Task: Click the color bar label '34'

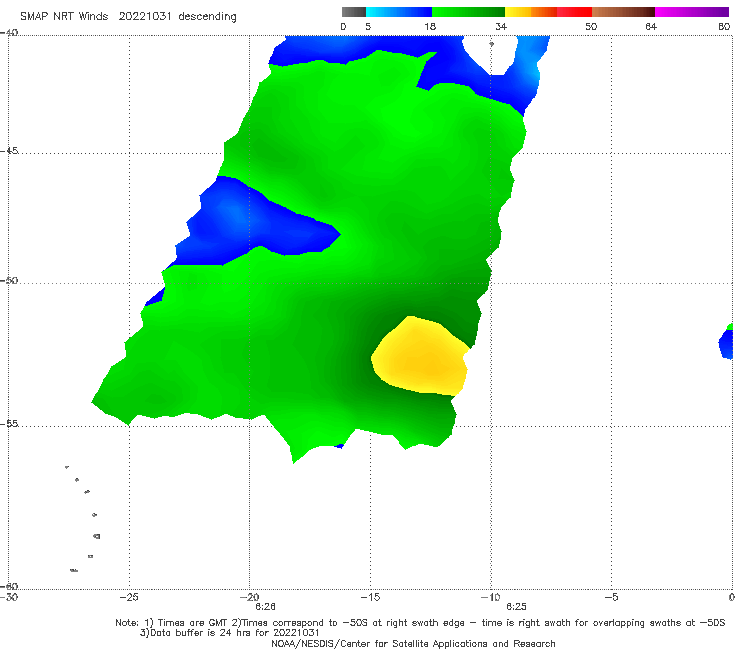Action: click(501, 27)
